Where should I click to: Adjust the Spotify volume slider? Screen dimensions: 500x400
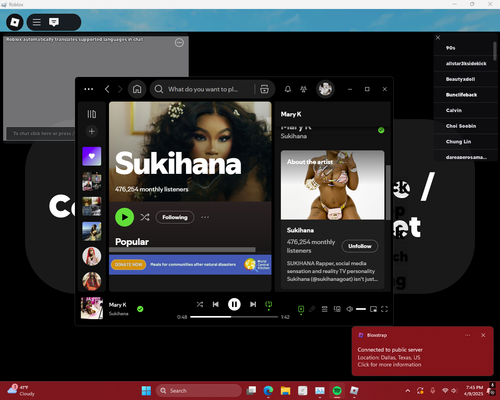coord(361,309)
